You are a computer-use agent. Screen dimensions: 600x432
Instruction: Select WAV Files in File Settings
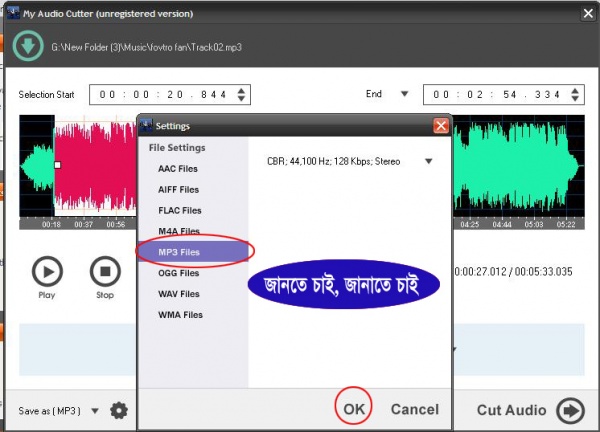(179, 294)
